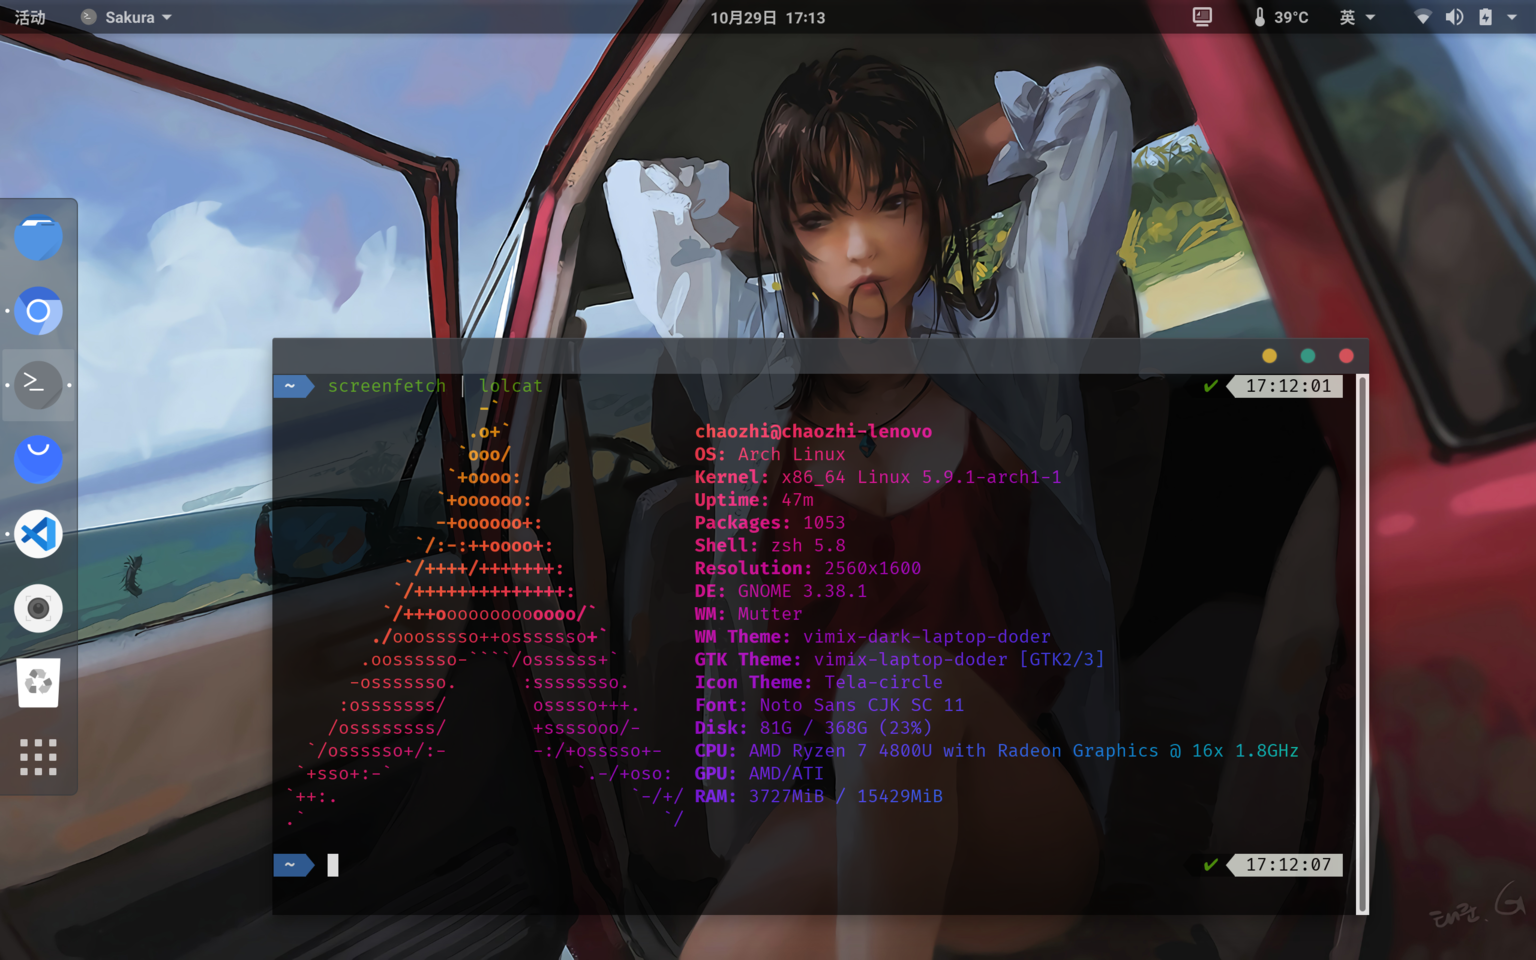Click the 17:12:01 timestamp
The width and height of the screenshot is (1536, 960).
[x=1288, y=386]
